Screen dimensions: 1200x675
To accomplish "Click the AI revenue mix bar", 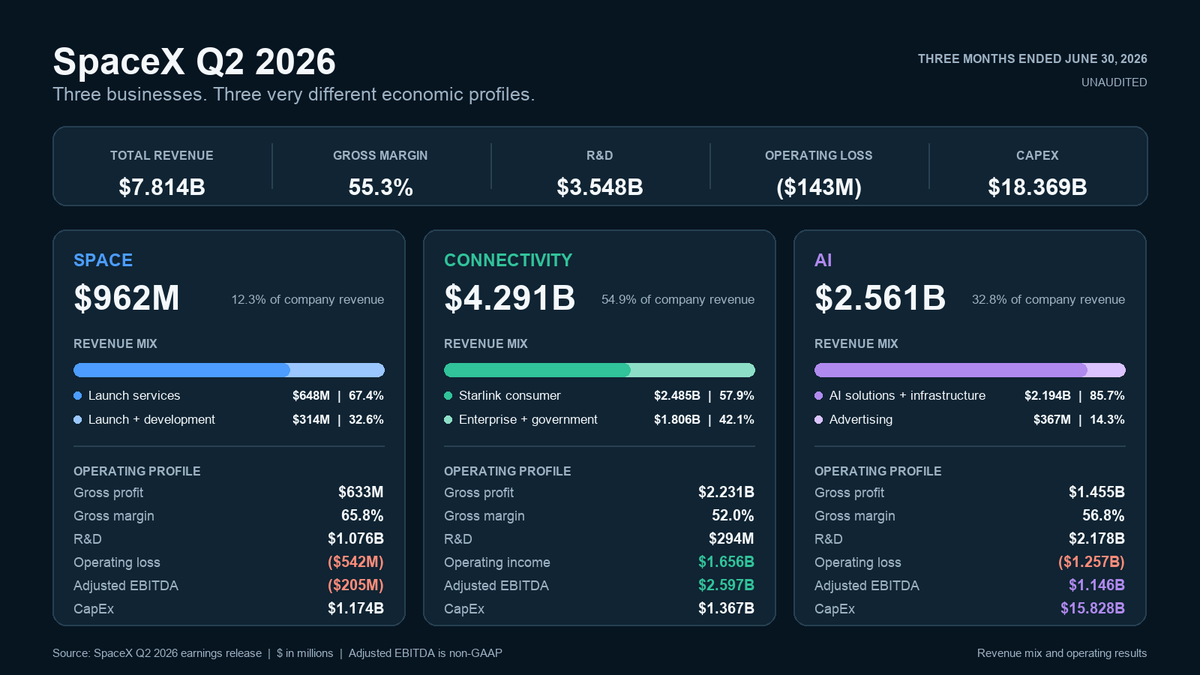I will click(x=970, y=370).
